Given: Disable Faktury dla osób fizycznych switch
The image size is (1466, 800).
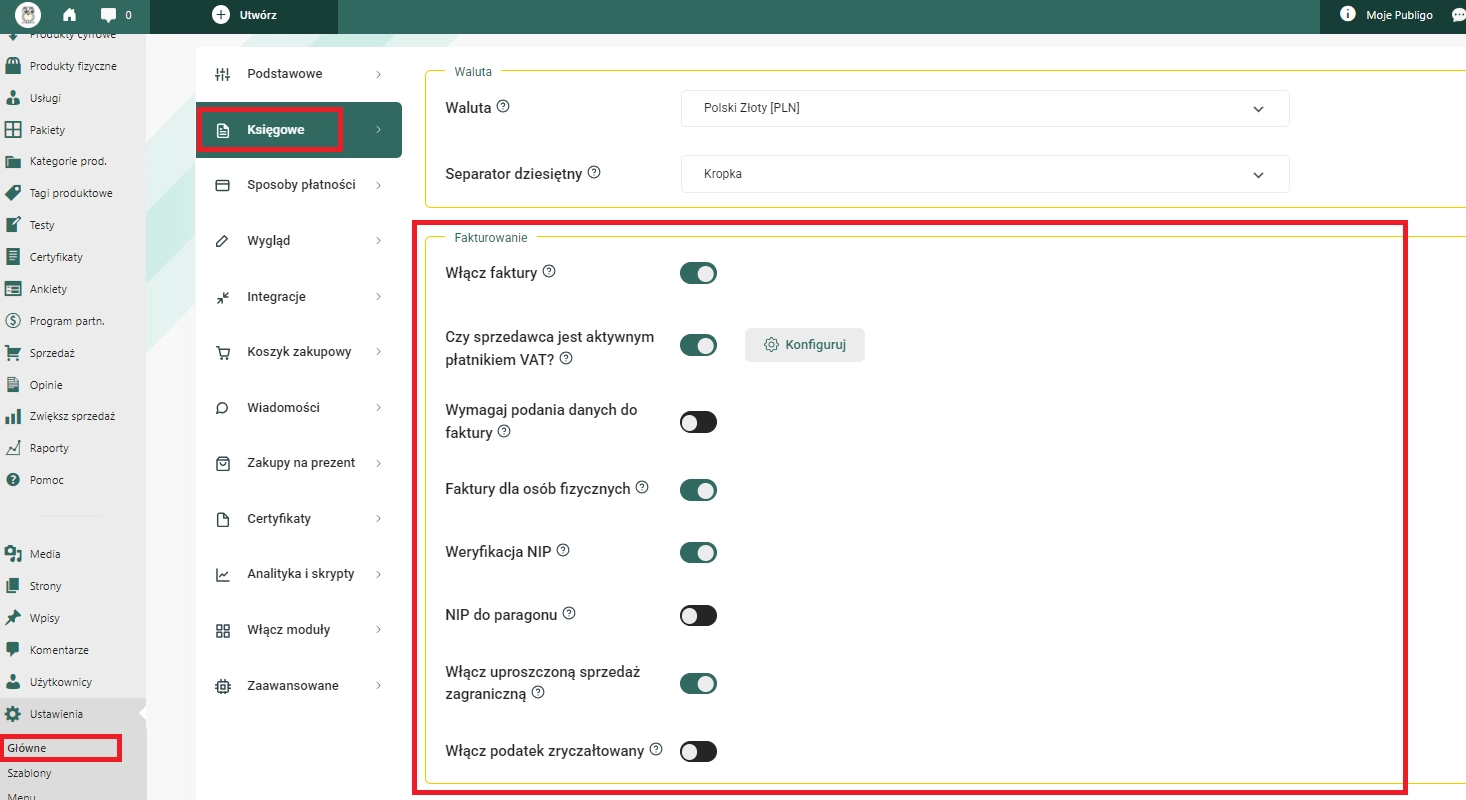Looking at the screenshot, I should point(698,490).
